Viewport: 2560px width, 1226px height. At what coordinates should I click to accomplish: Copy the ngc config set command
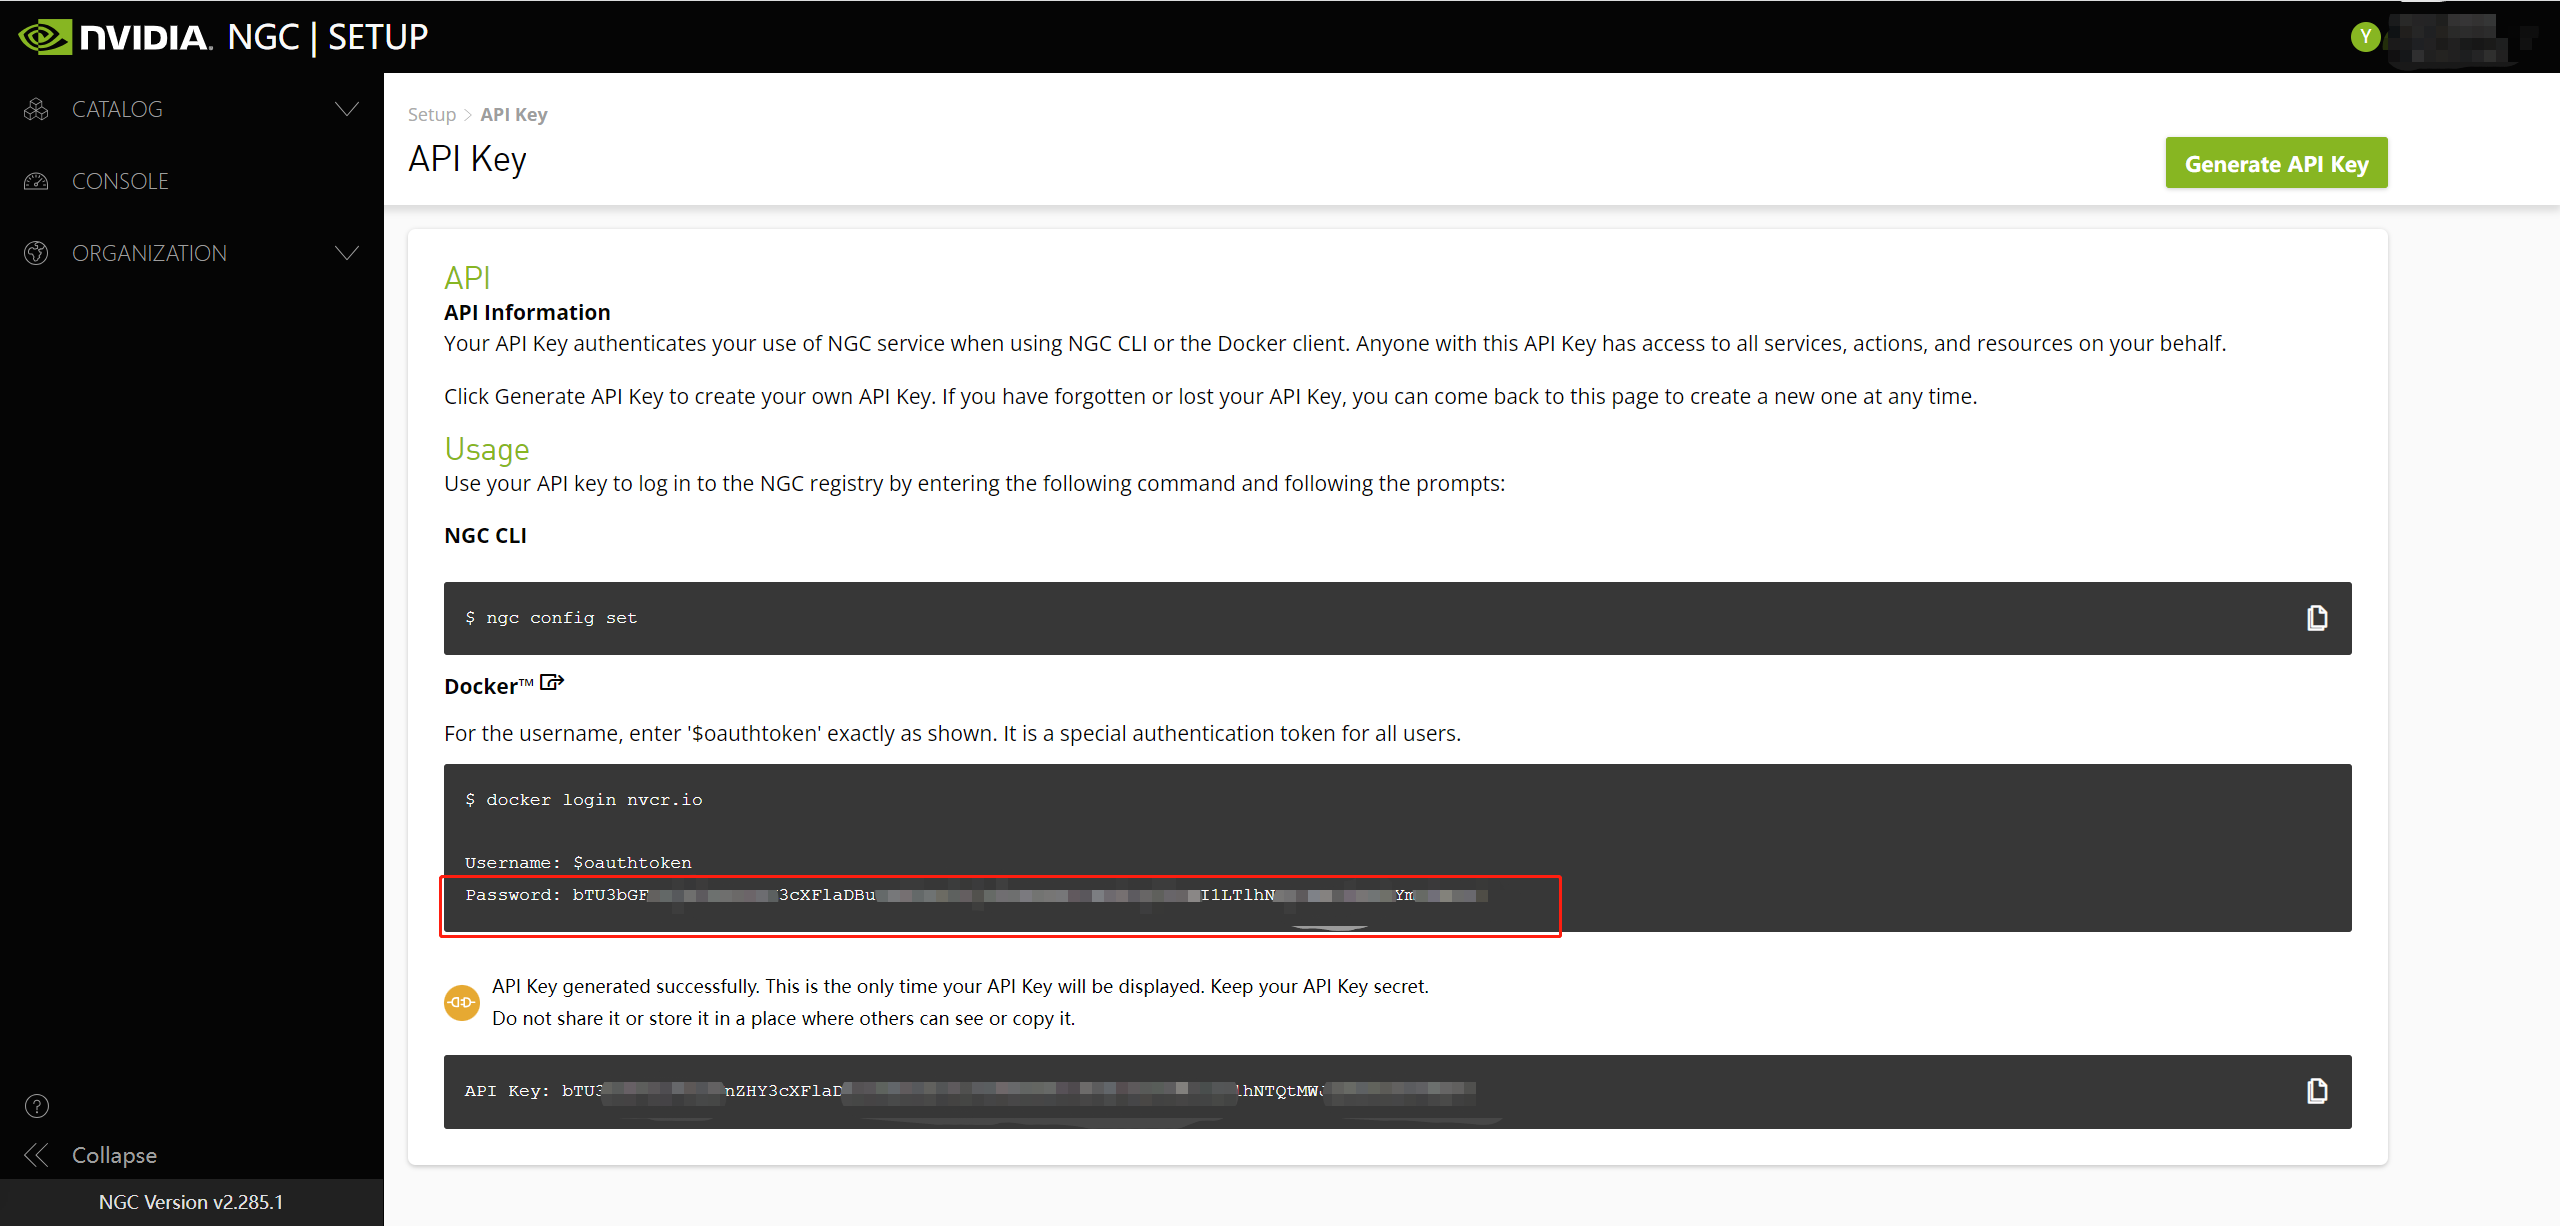click(2317, 618)
